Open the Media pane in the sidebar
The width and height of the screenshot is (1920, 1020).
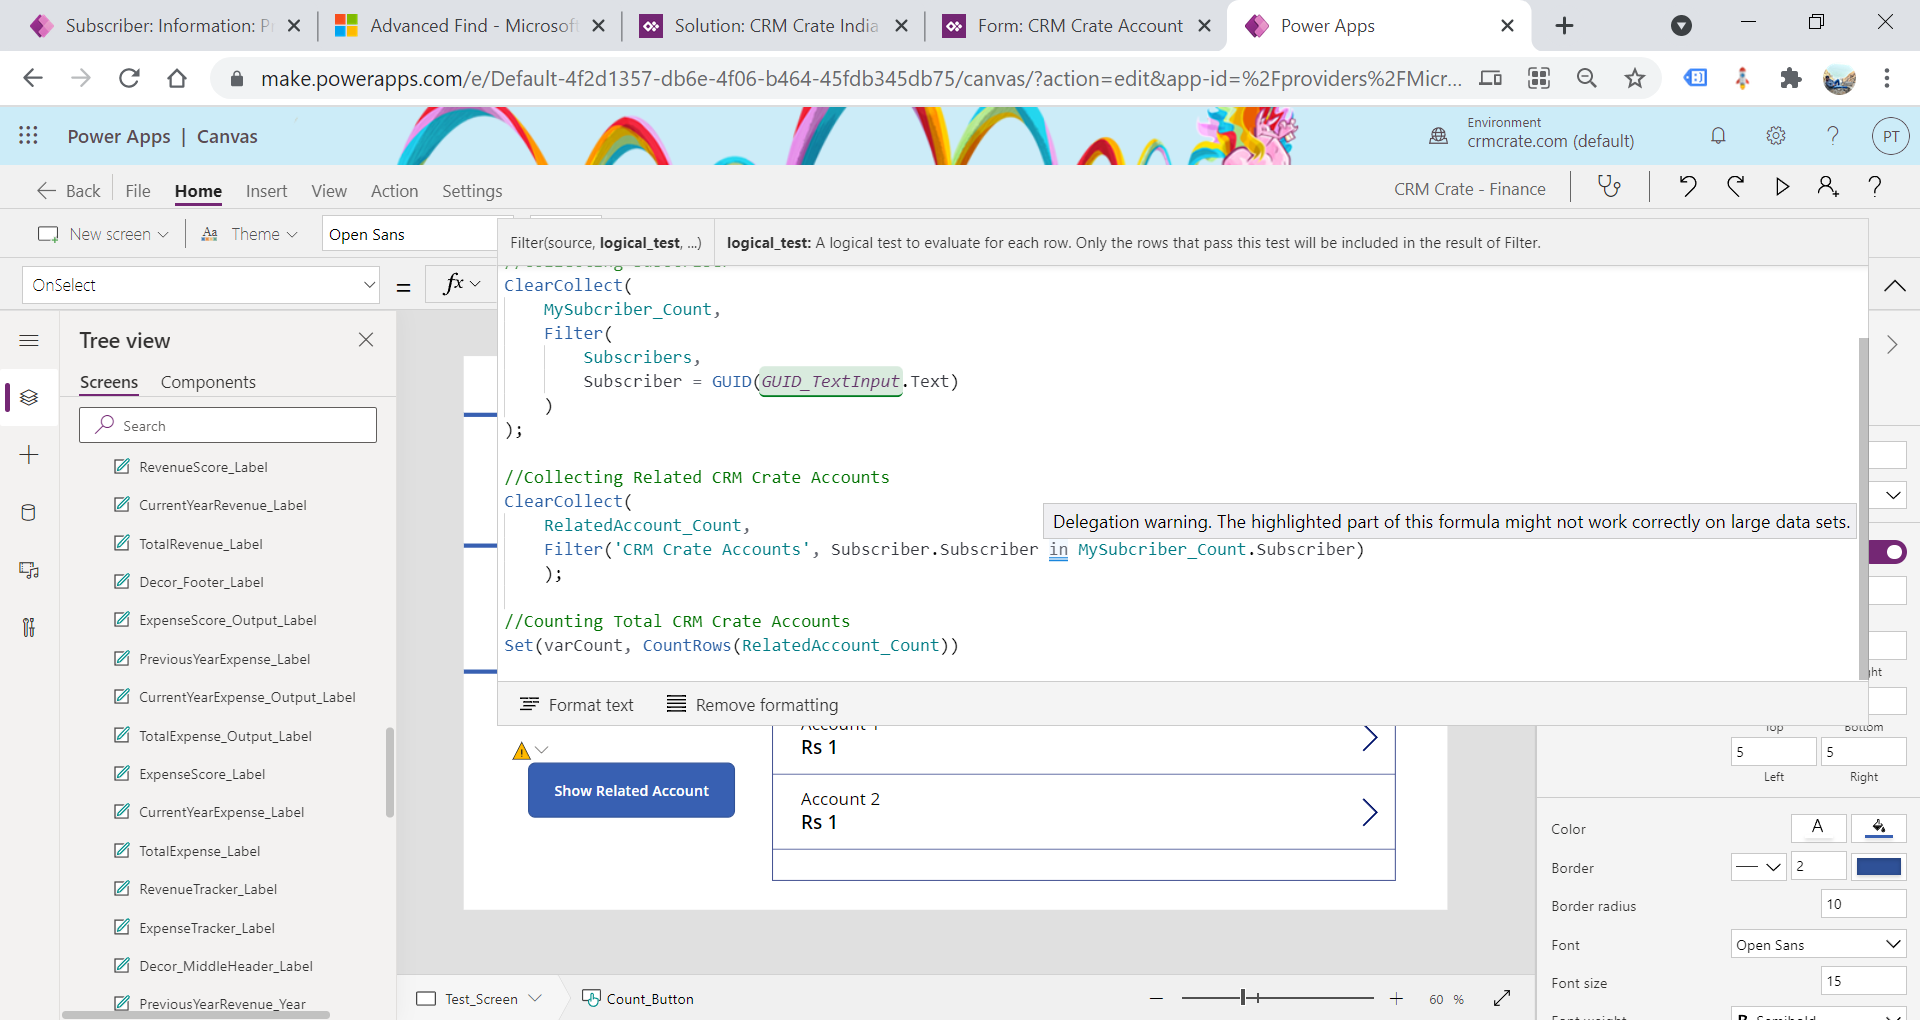tap(29, 570)
